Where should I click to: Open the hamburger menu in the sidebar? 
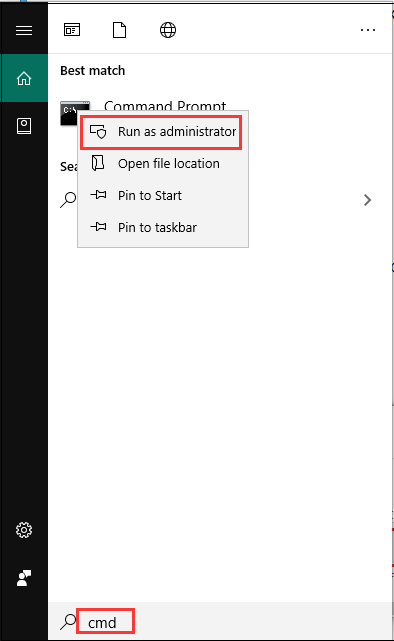click(x=24, y=30)
